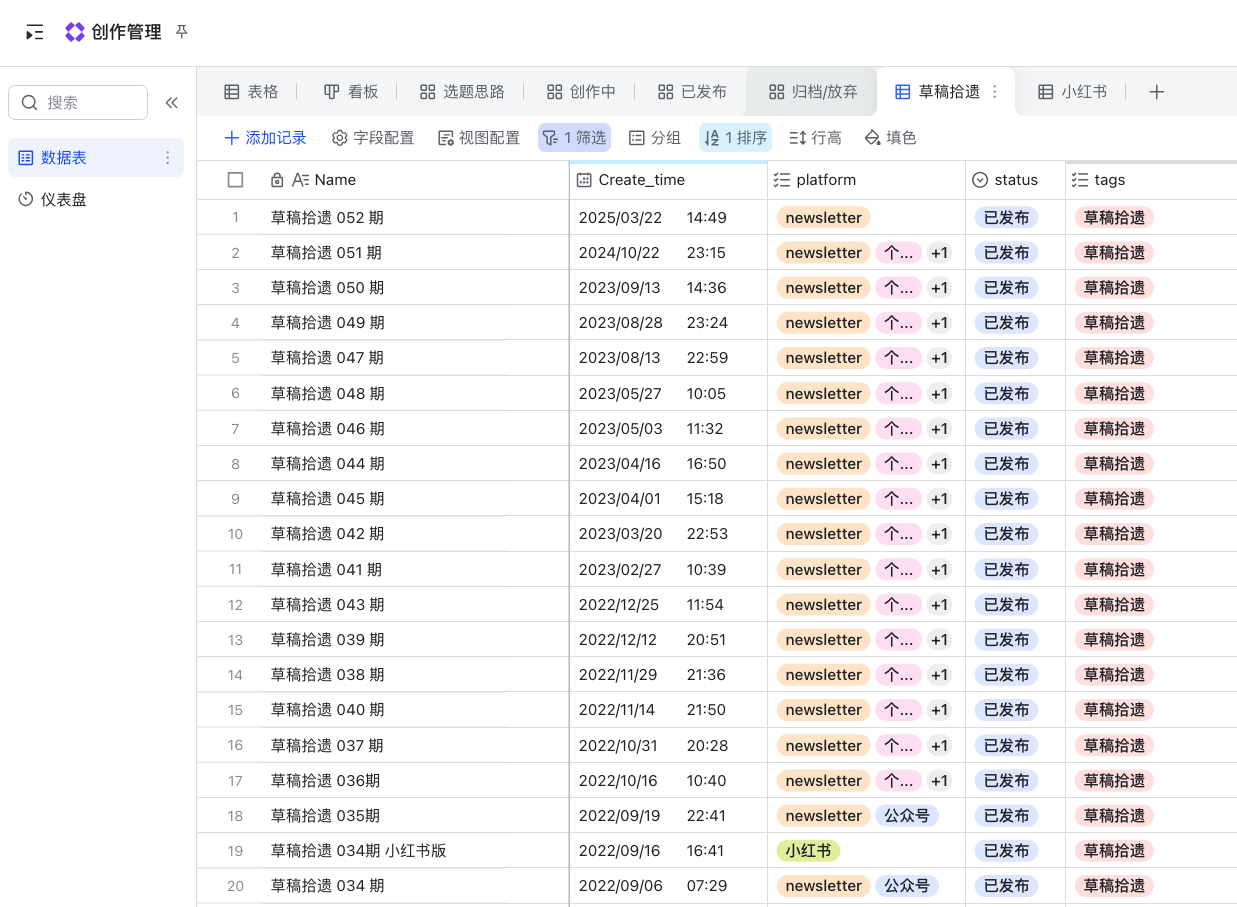This screenshot has height=907, width=1237.
Task: Click the plus icon to add a view
Action: pos(1156,92)
